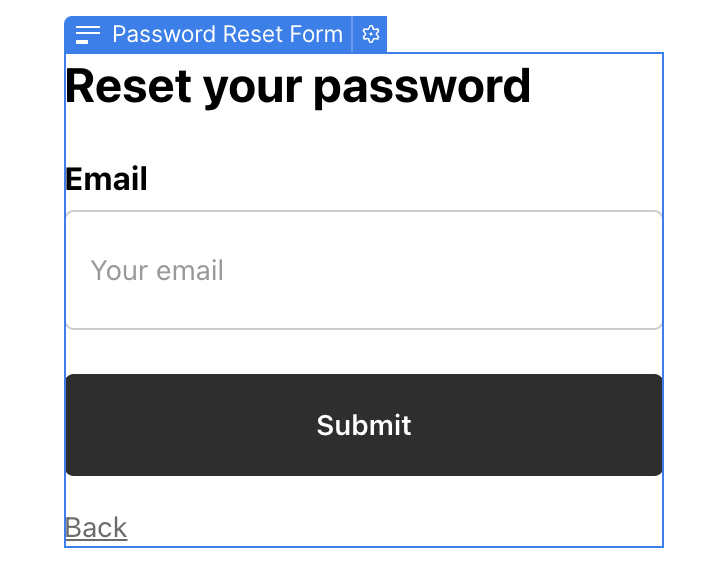Open the Password Reset Form settings gear

[371, 35]
